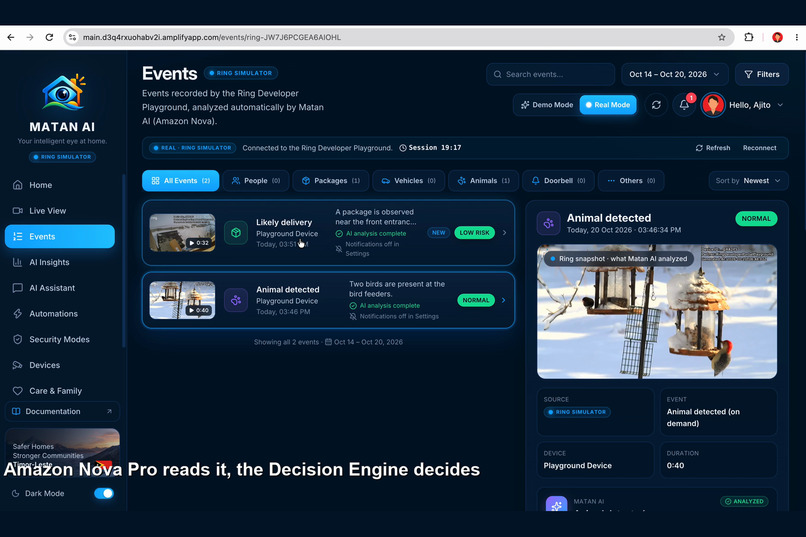Click the browser forward arrow
The width and height of the screenshot is (806, 537).
point(30,37)
